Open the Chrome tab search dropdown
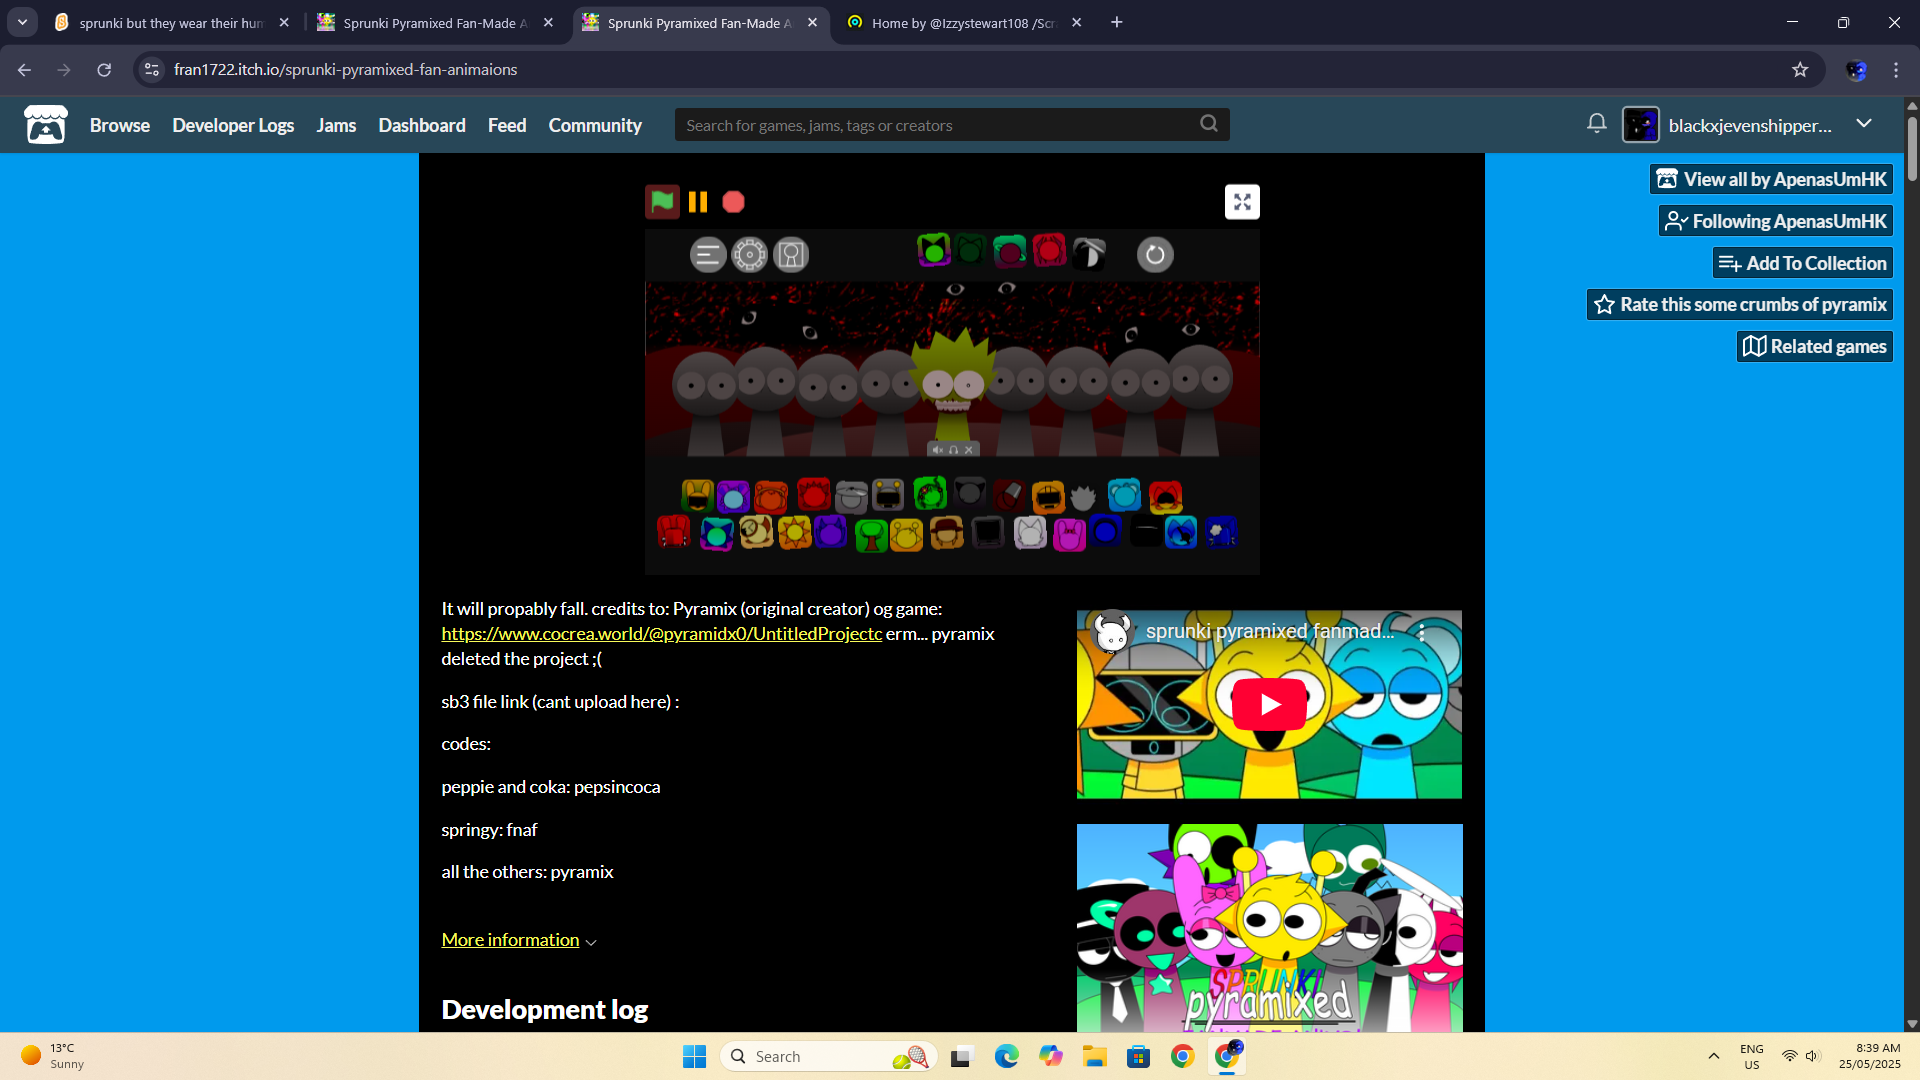The height and width of the screenshot is (1080, 1920). coord(22,22)
